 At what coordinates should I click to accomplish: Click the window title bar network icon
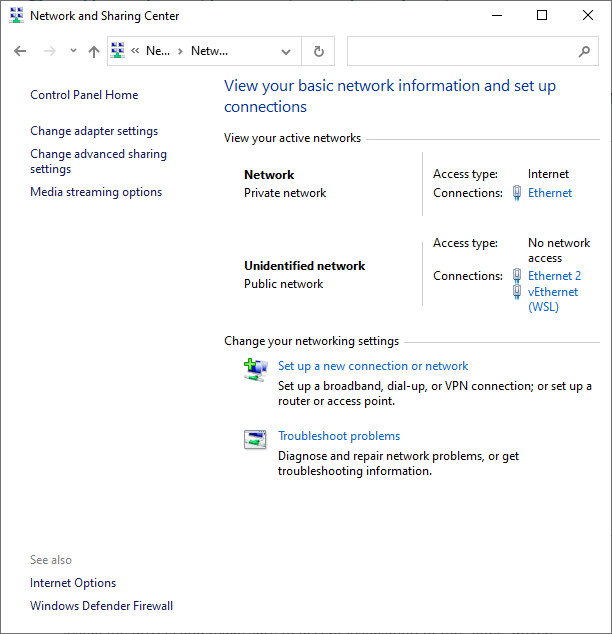pos(17,15)
